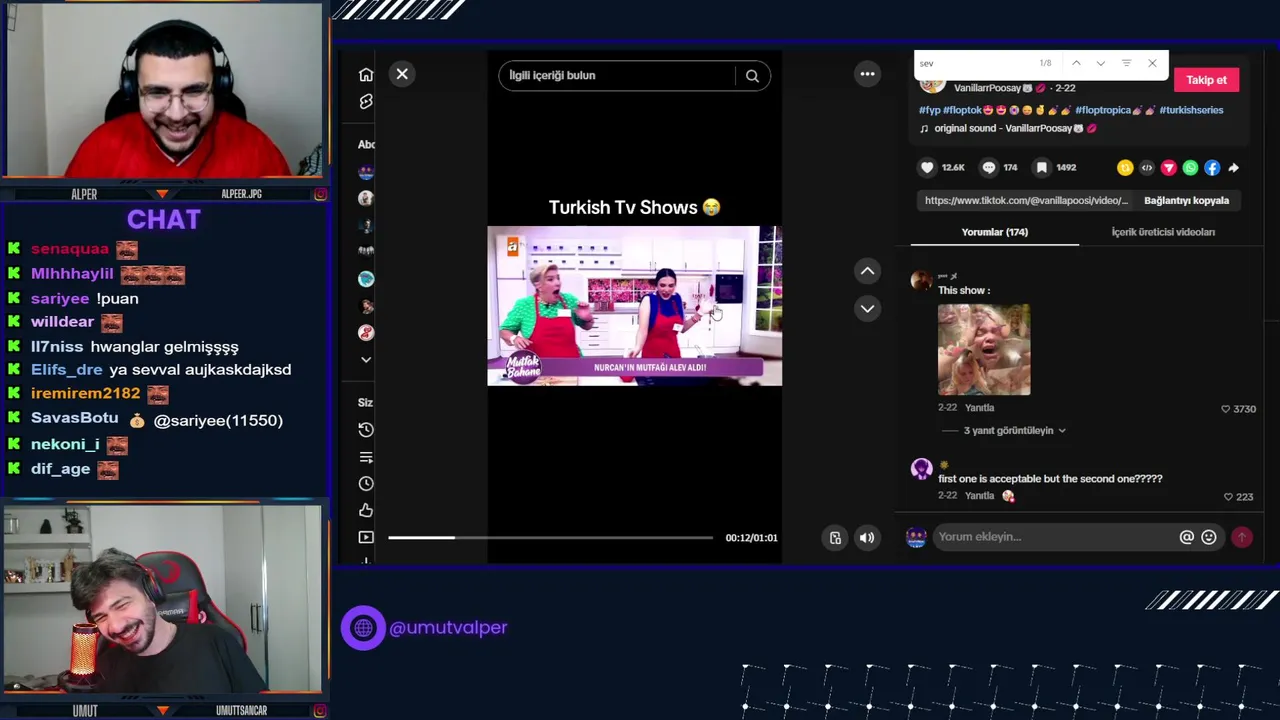
Task: Open the #floptok hashtag
Action: [962, 110]
